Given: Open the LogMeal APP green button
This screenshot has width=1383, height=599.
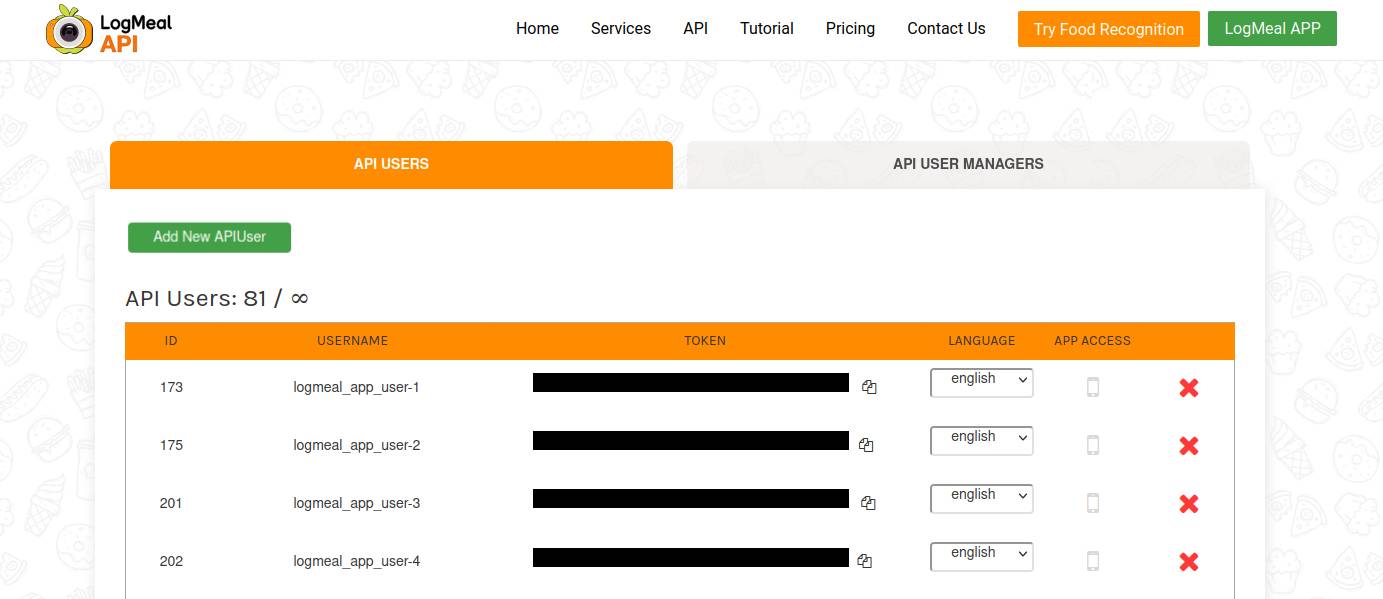Looking at the screenshot, I should [1272, 29].
